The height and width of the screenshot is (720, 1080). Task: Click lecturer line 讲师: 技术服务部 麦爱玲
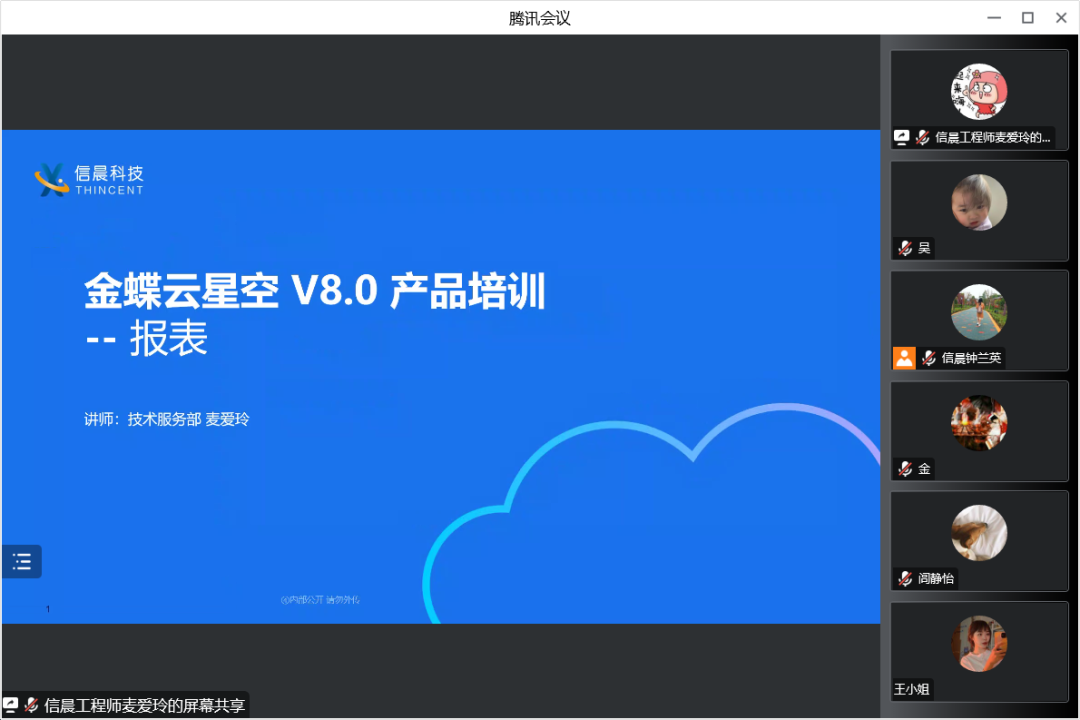tap(167, 419)
